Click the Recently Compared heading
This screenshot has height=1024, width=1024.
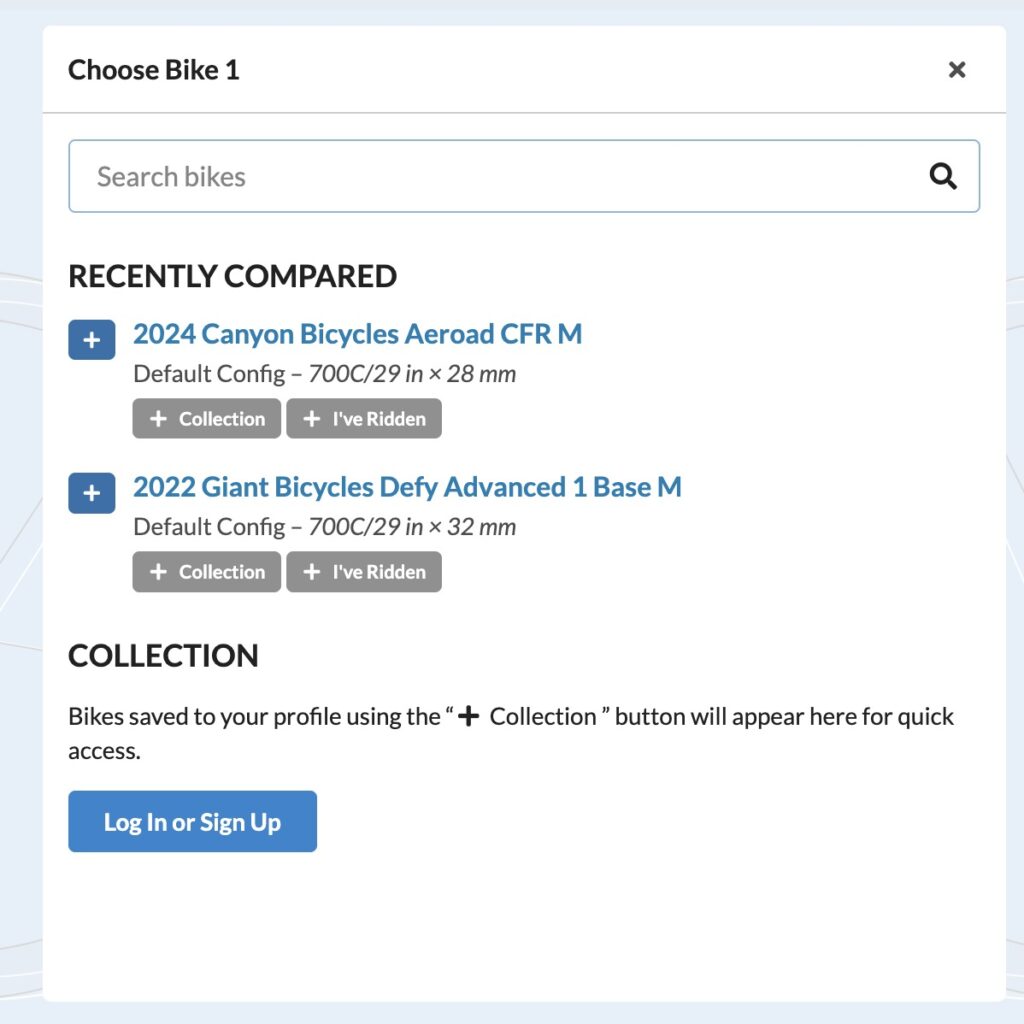click(x=232, y=276)
